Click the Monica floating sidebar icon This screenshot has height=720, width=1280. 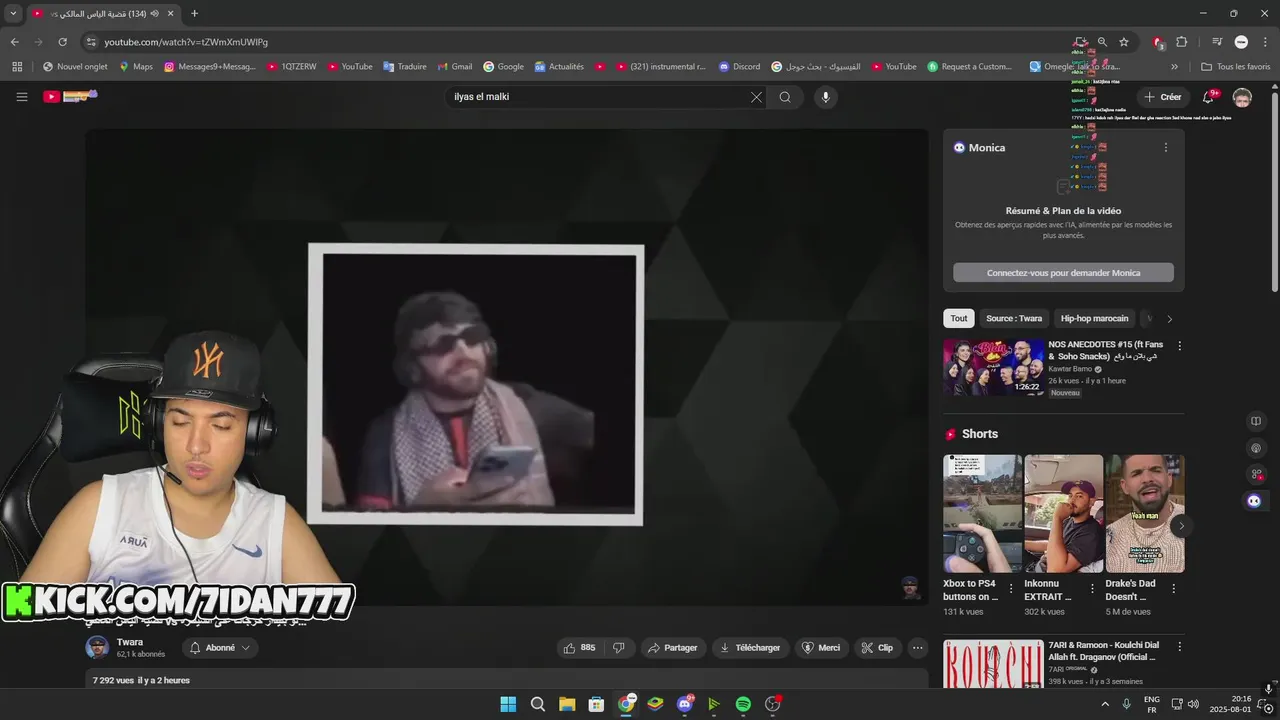[x=1254, y=501]
